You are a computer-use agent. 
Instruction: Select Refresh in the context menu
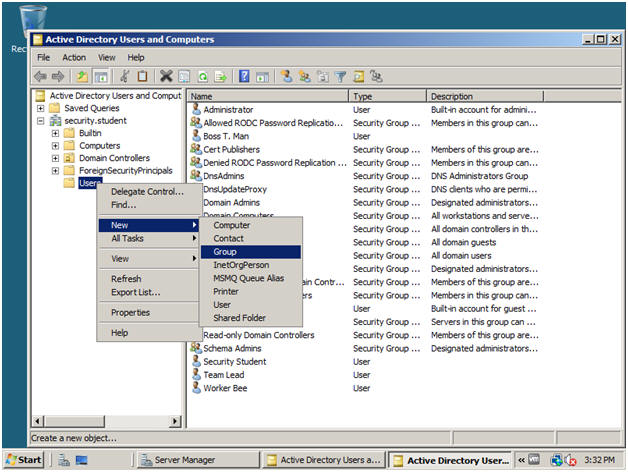click(149, 279)
